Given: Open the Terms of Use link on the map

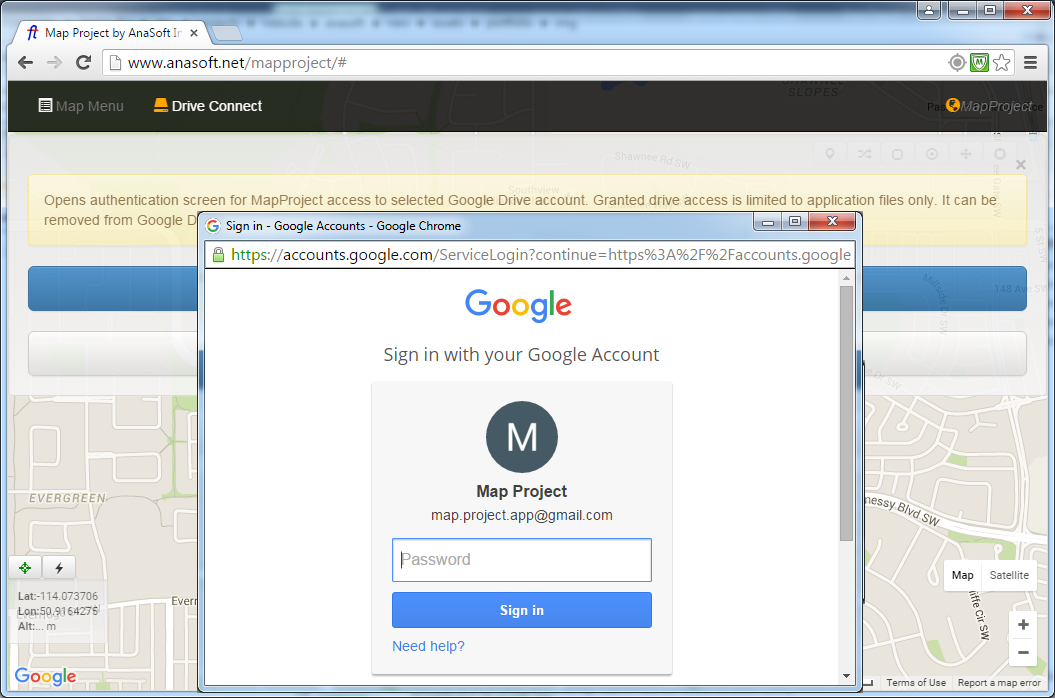Looking at the screenshot, I should click(916, 683).
